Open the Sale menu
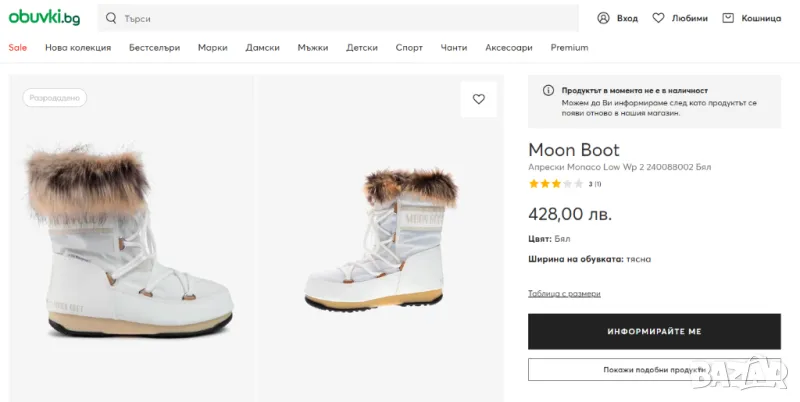 (18, 47)
